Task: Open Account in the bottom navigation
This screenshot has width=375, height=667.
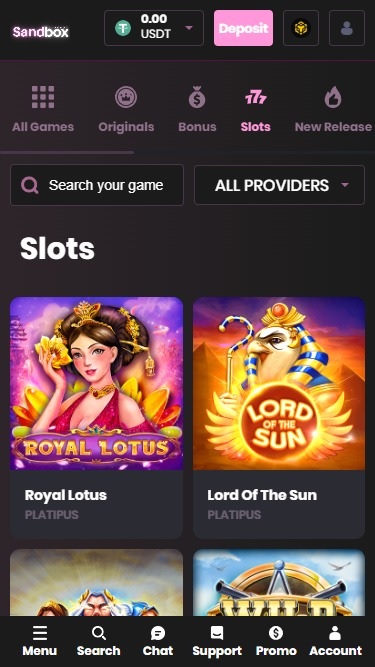Action: click(x=335, y=641)
